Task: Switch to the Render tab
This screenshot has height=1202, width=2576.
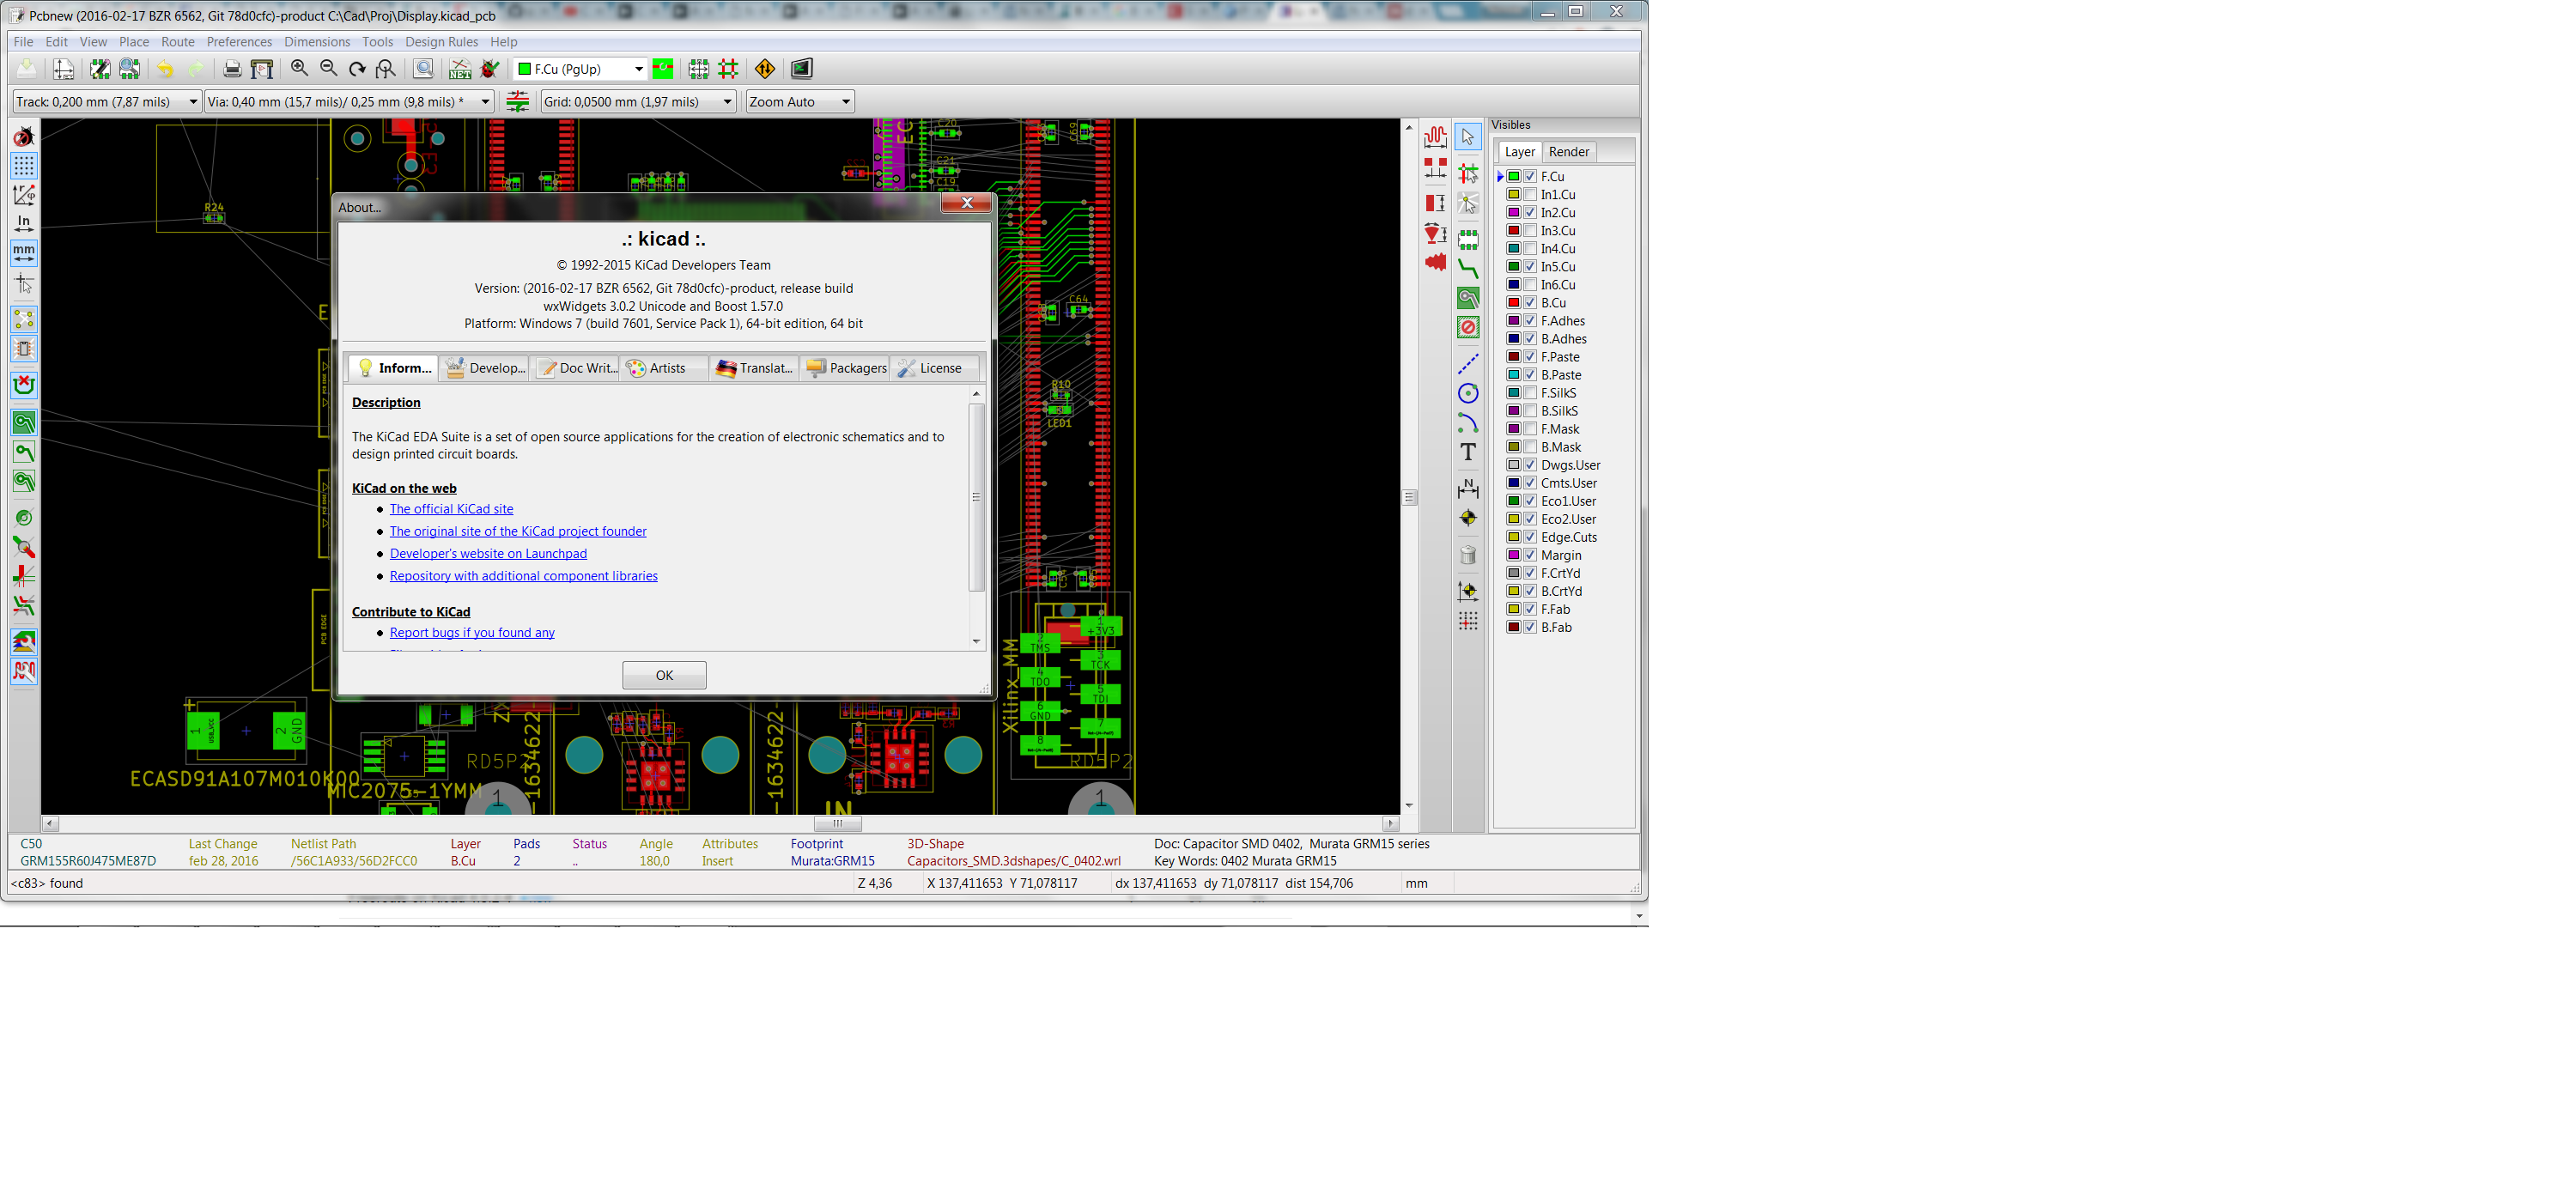Action: click(x=1568, y=152)
